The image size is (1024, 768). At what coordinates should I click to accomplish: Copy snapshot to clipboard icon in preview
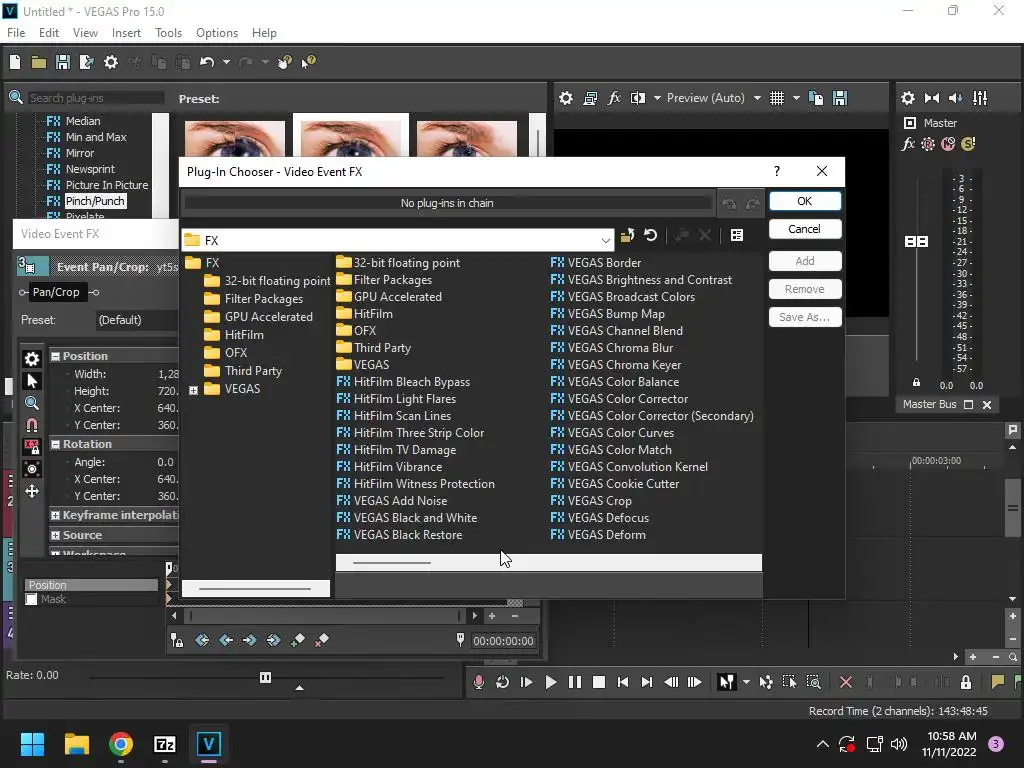[x=816, y=98]
